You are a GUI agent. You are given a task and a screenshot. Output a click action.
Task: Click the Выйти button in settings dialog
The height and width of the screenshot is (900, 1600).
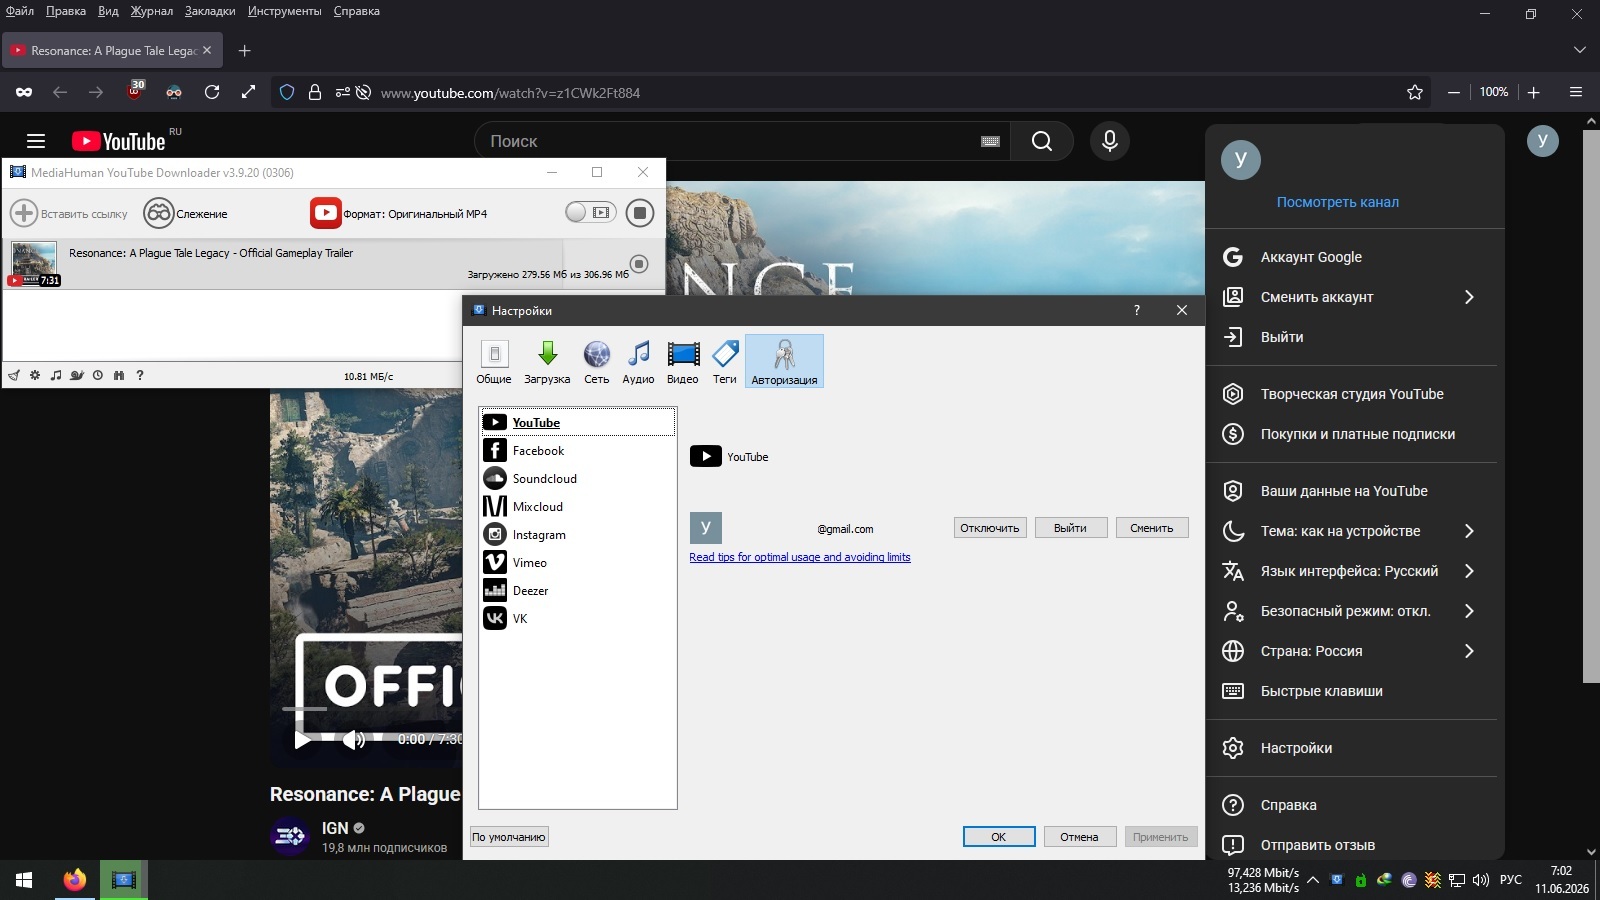tap(1070, 528)
